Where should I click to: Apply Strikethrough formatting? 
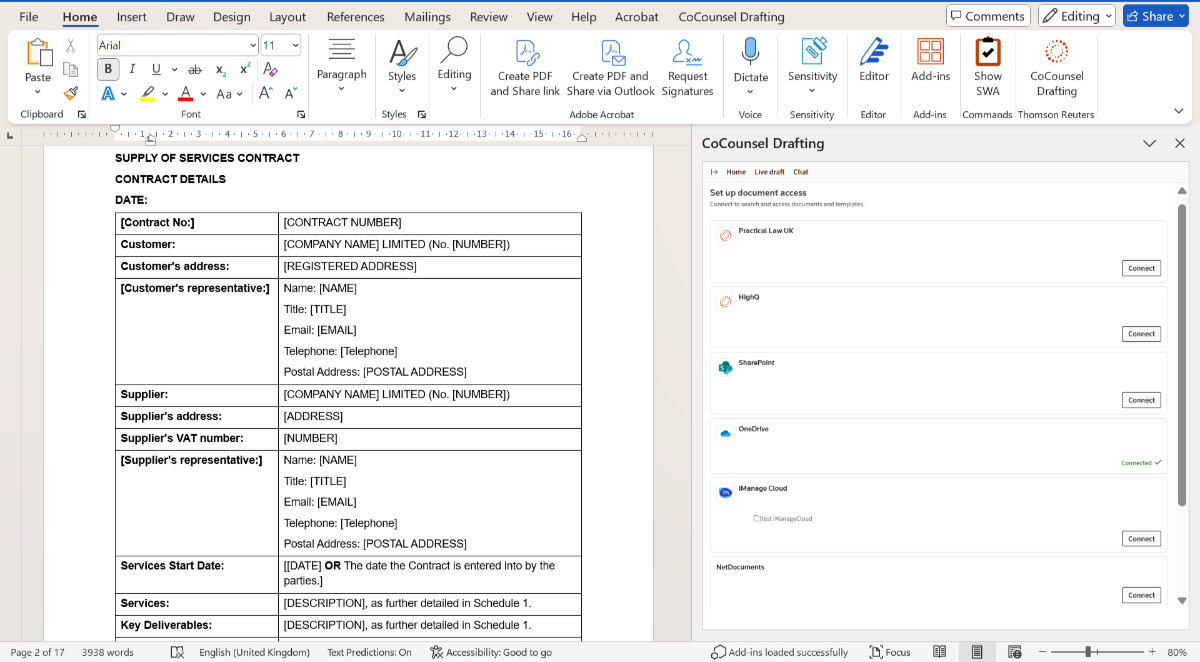pos(194,69)
